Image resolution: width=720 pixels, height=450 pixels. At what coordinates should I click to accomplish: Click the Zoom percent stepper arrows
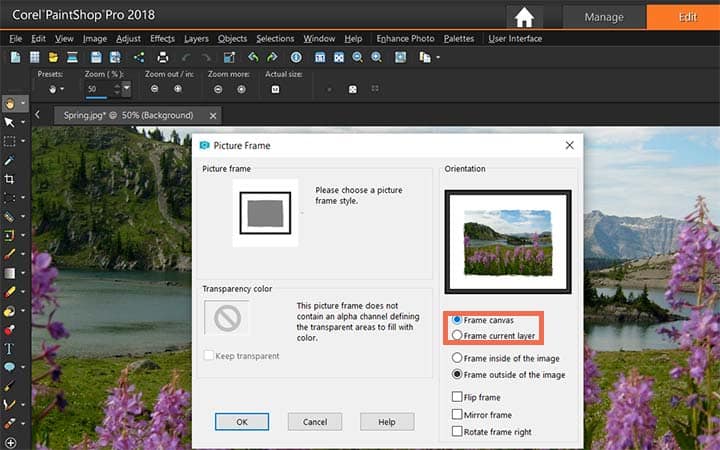click(117, 89)
